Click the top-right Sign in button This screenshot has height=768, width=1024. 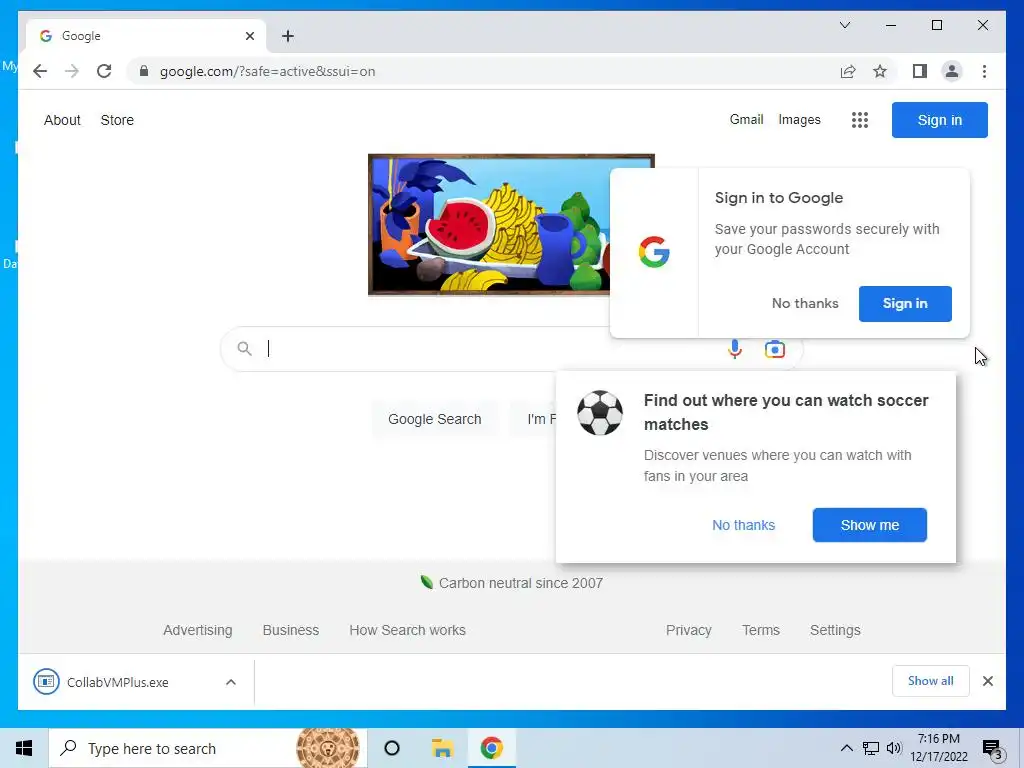tap(939, 120)
